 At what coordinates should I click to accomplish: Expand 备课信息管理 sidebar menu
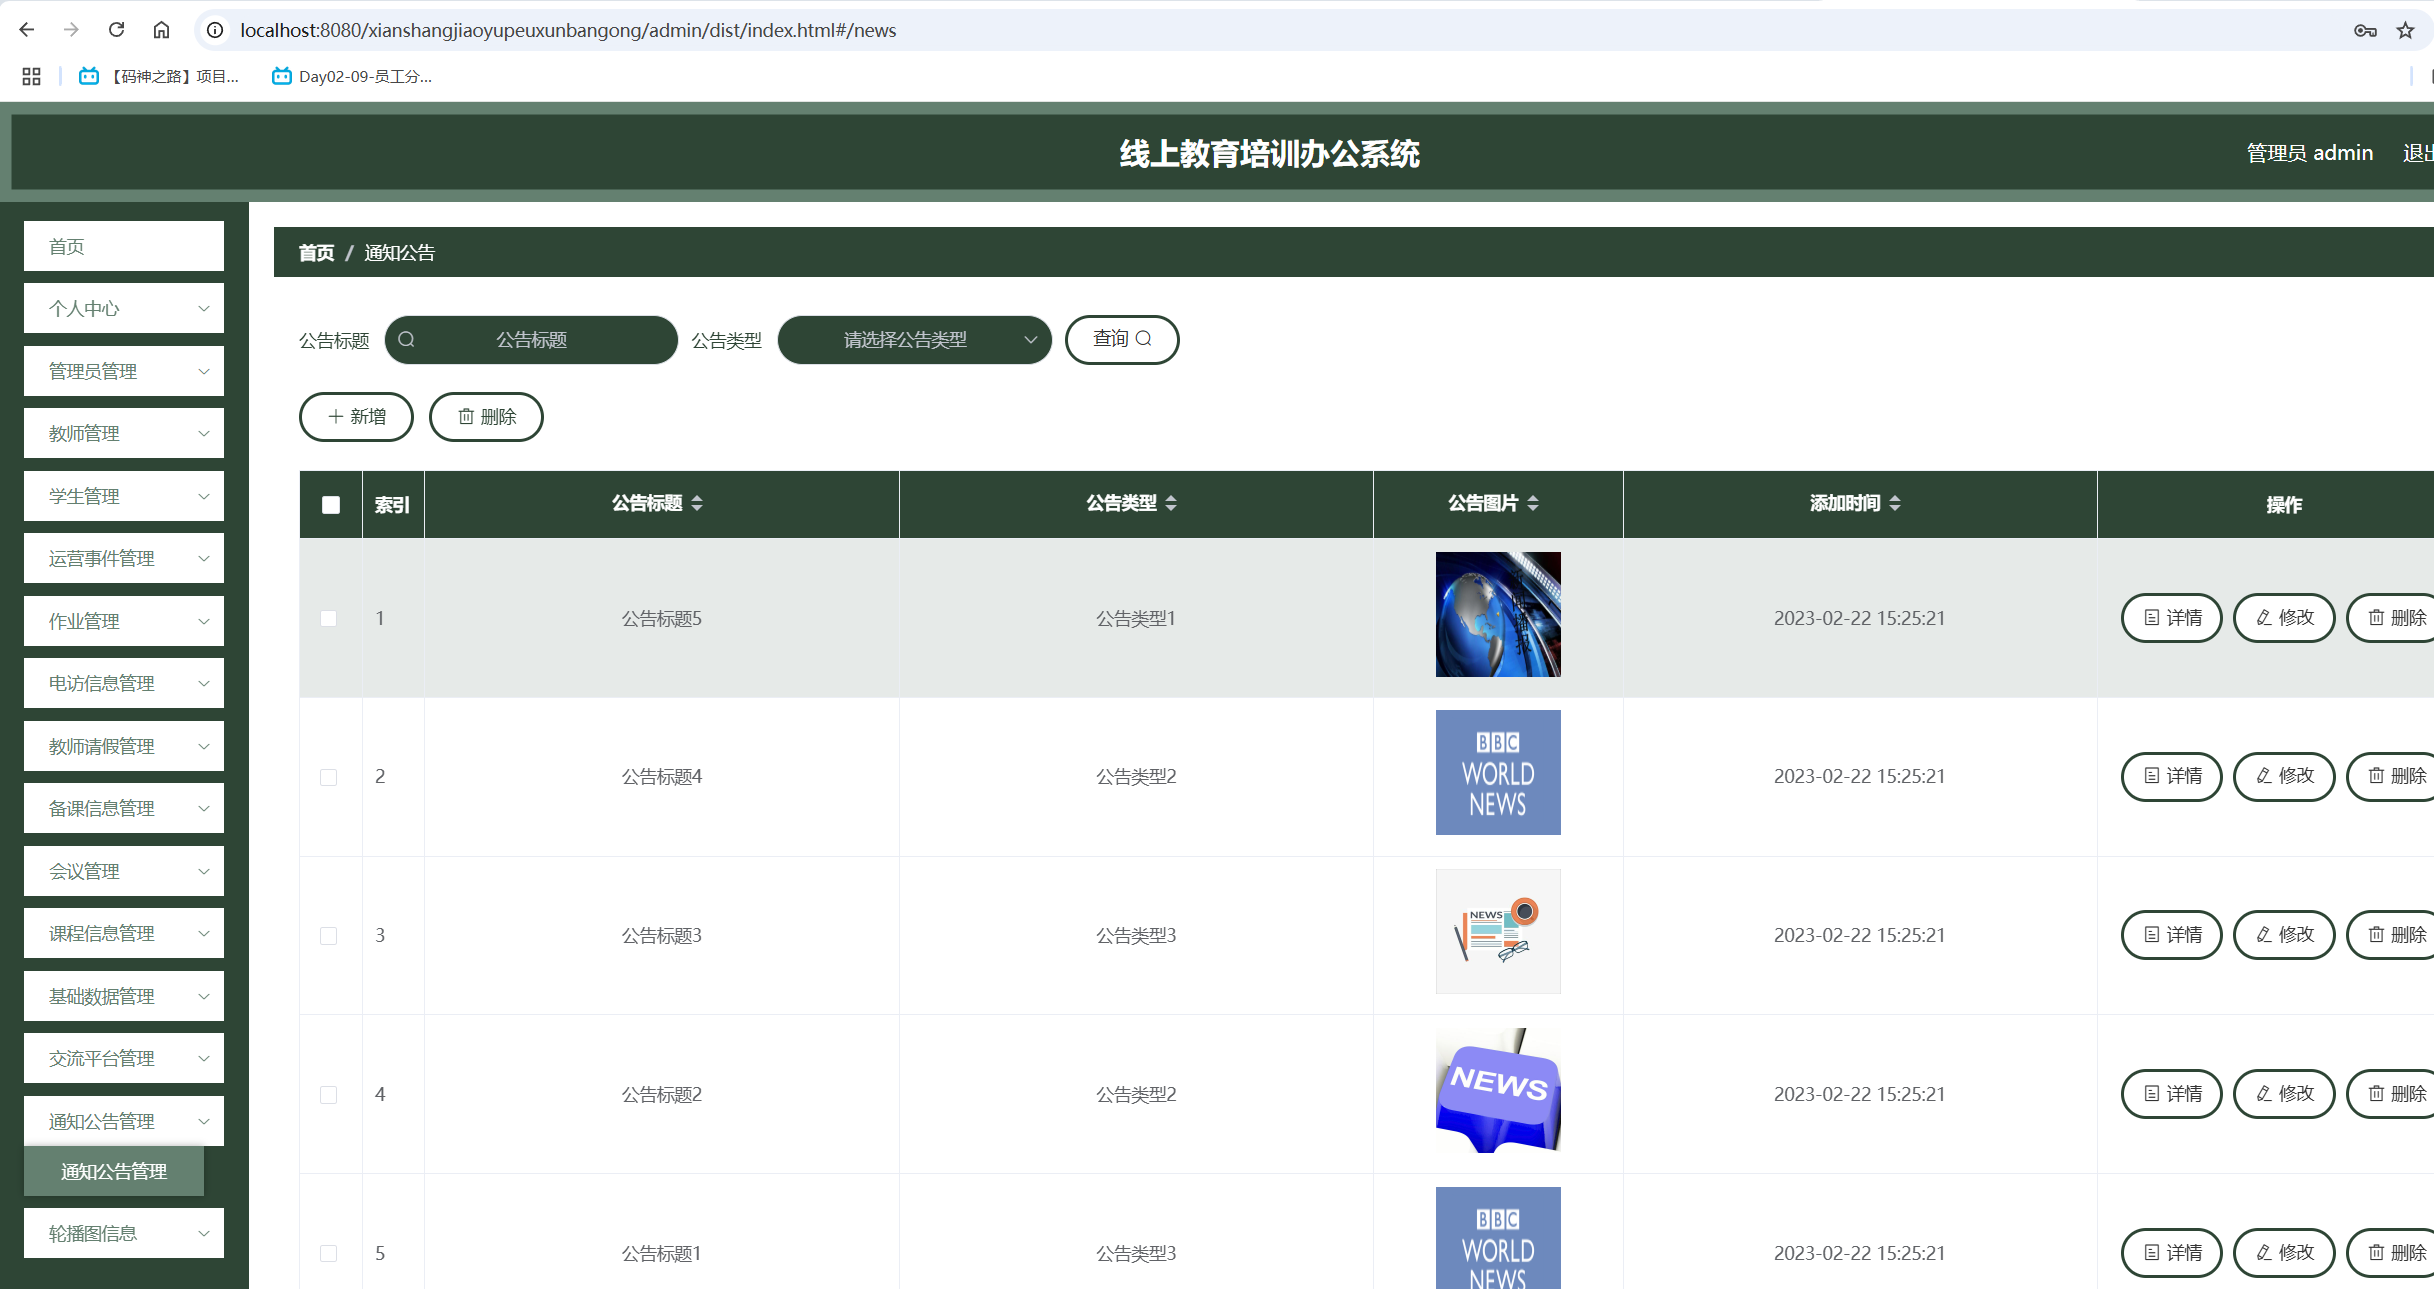[x=124, y=808]
